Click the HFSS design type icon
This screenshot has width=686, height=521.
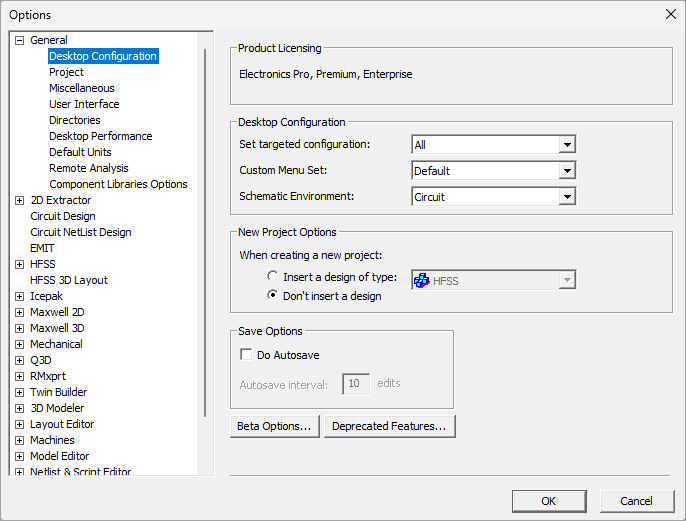pos(422,280)
